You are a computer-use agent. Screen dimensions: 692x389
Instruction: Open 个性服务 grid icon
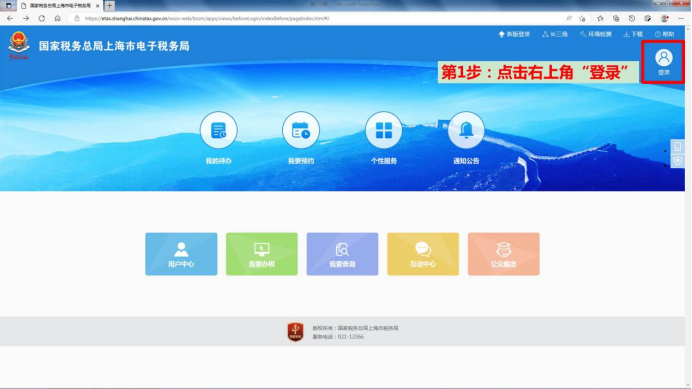tap(384, 130)
